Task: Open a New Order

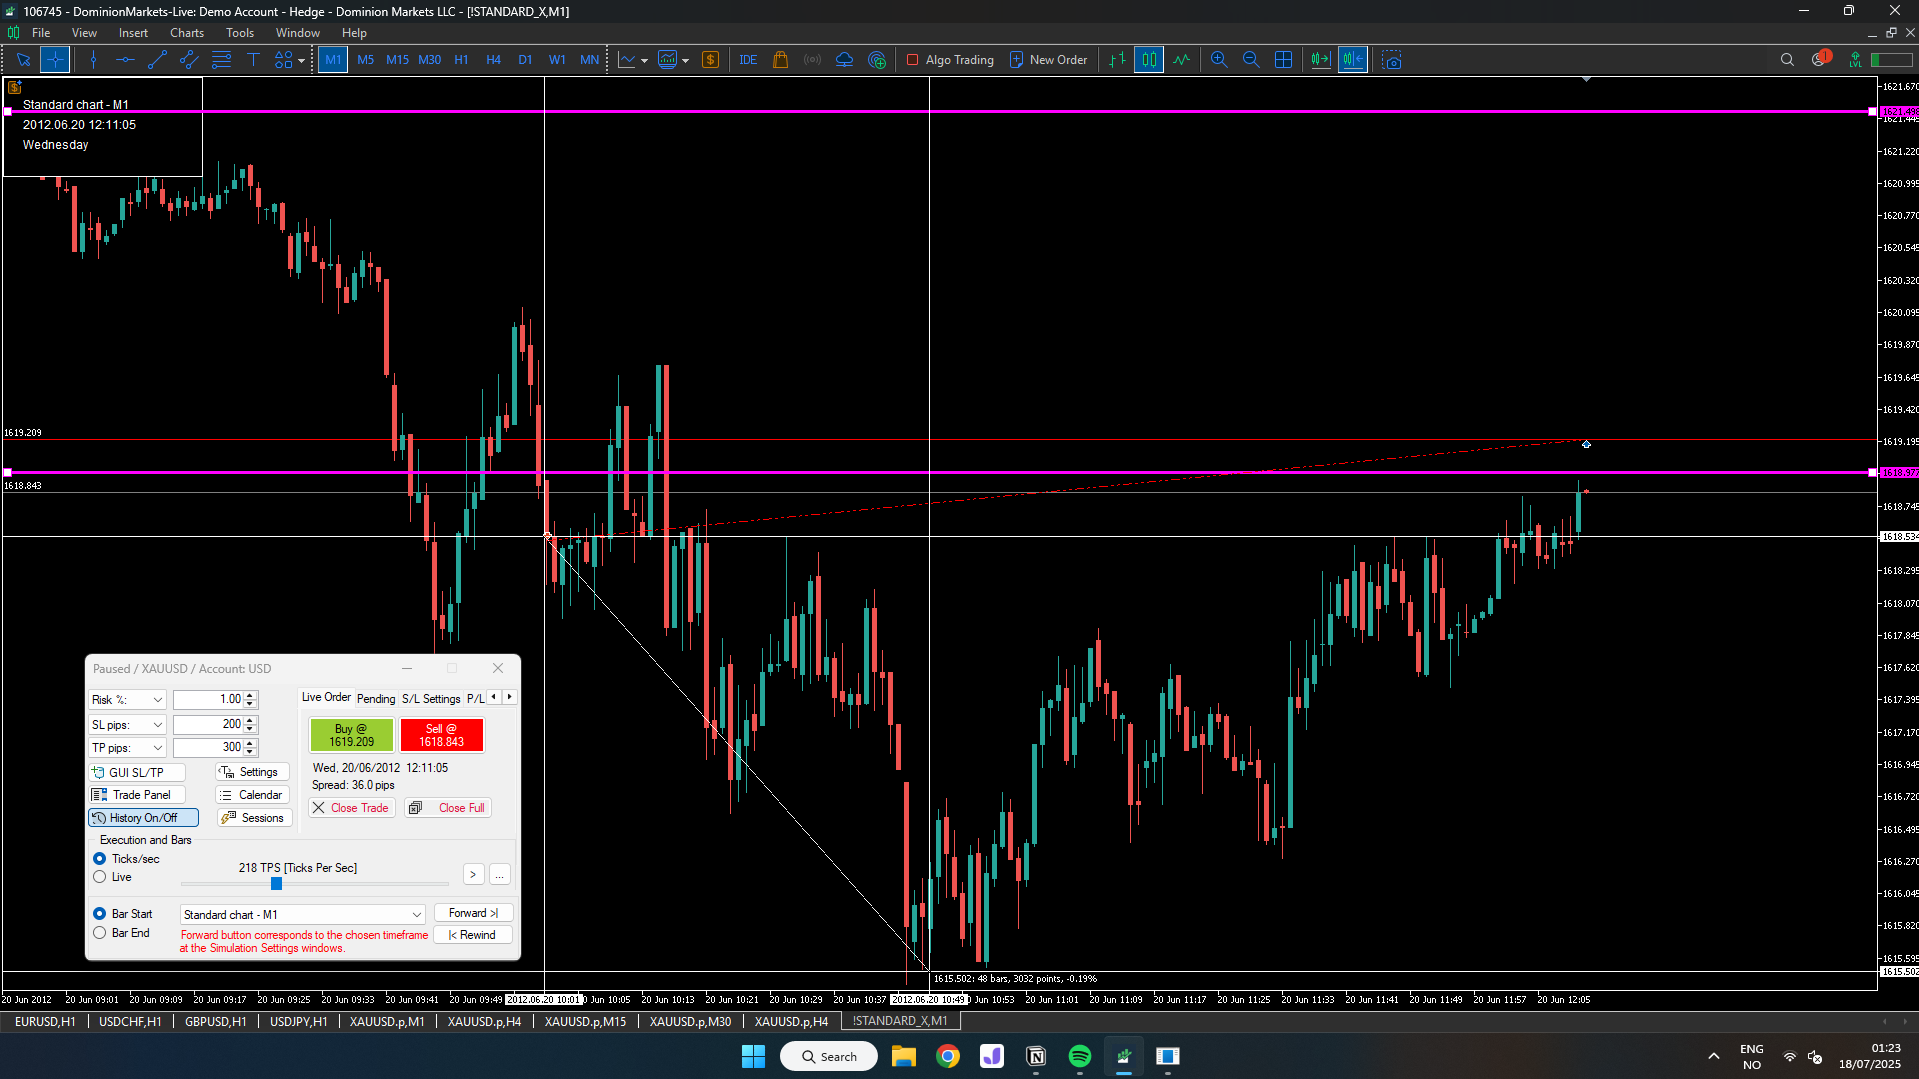Action: click(x=1048, y=60)
